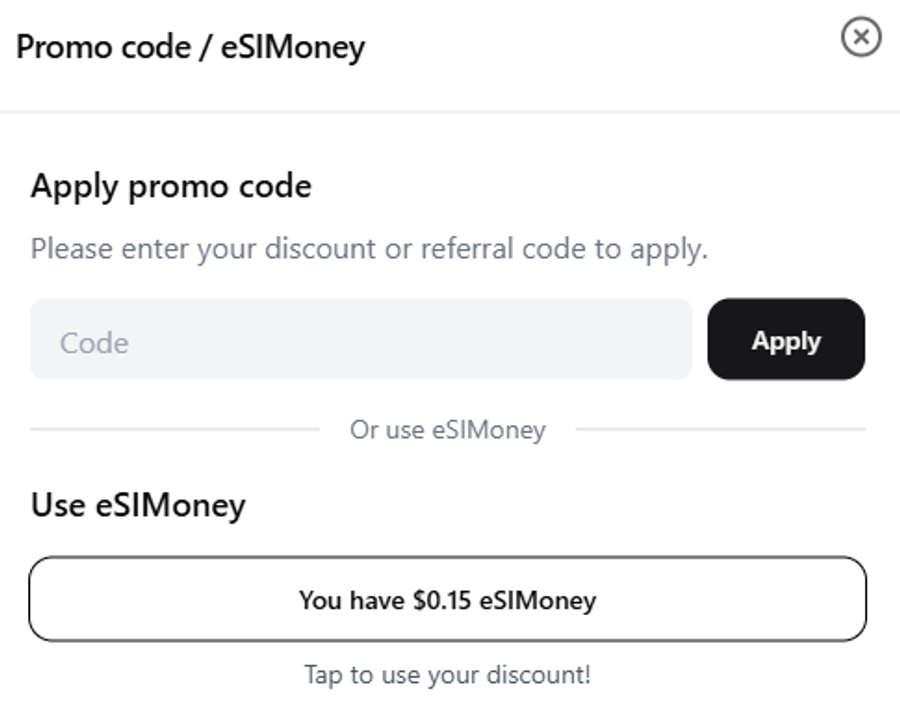Click the 'Promo code / eSIMoney' title
This screenshot has width=900, height=722.
pyautogui.click(x=190, y=47)
